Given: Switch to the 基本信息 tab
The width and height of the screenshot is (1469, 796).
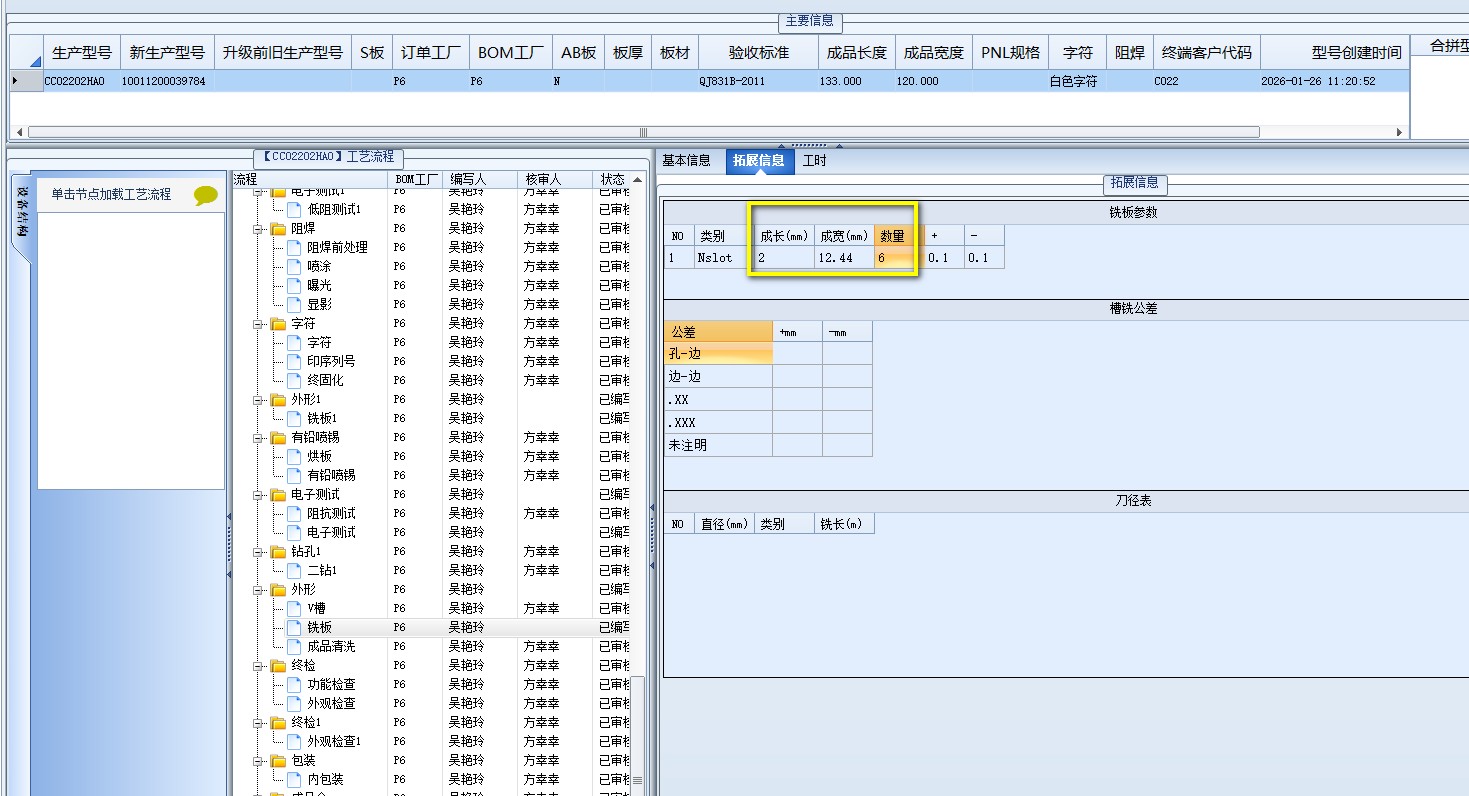Looking at the screenshot, I should click(x=687, y=160).
